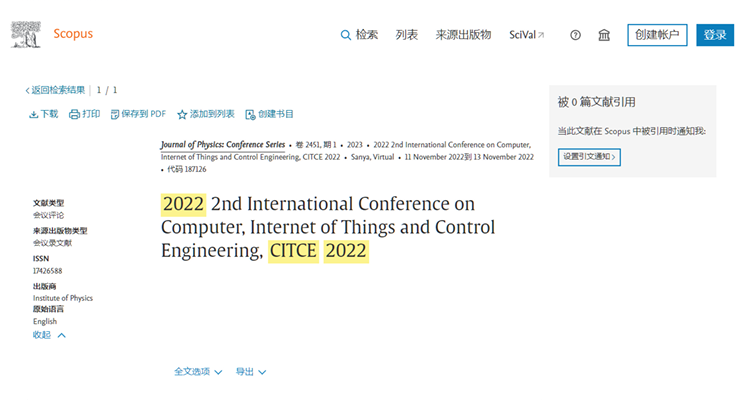The height and width of the screenshot is (400, 739).
Task: Open Journal of Physics: Conference Series link
Action: [x=222, y=145]
